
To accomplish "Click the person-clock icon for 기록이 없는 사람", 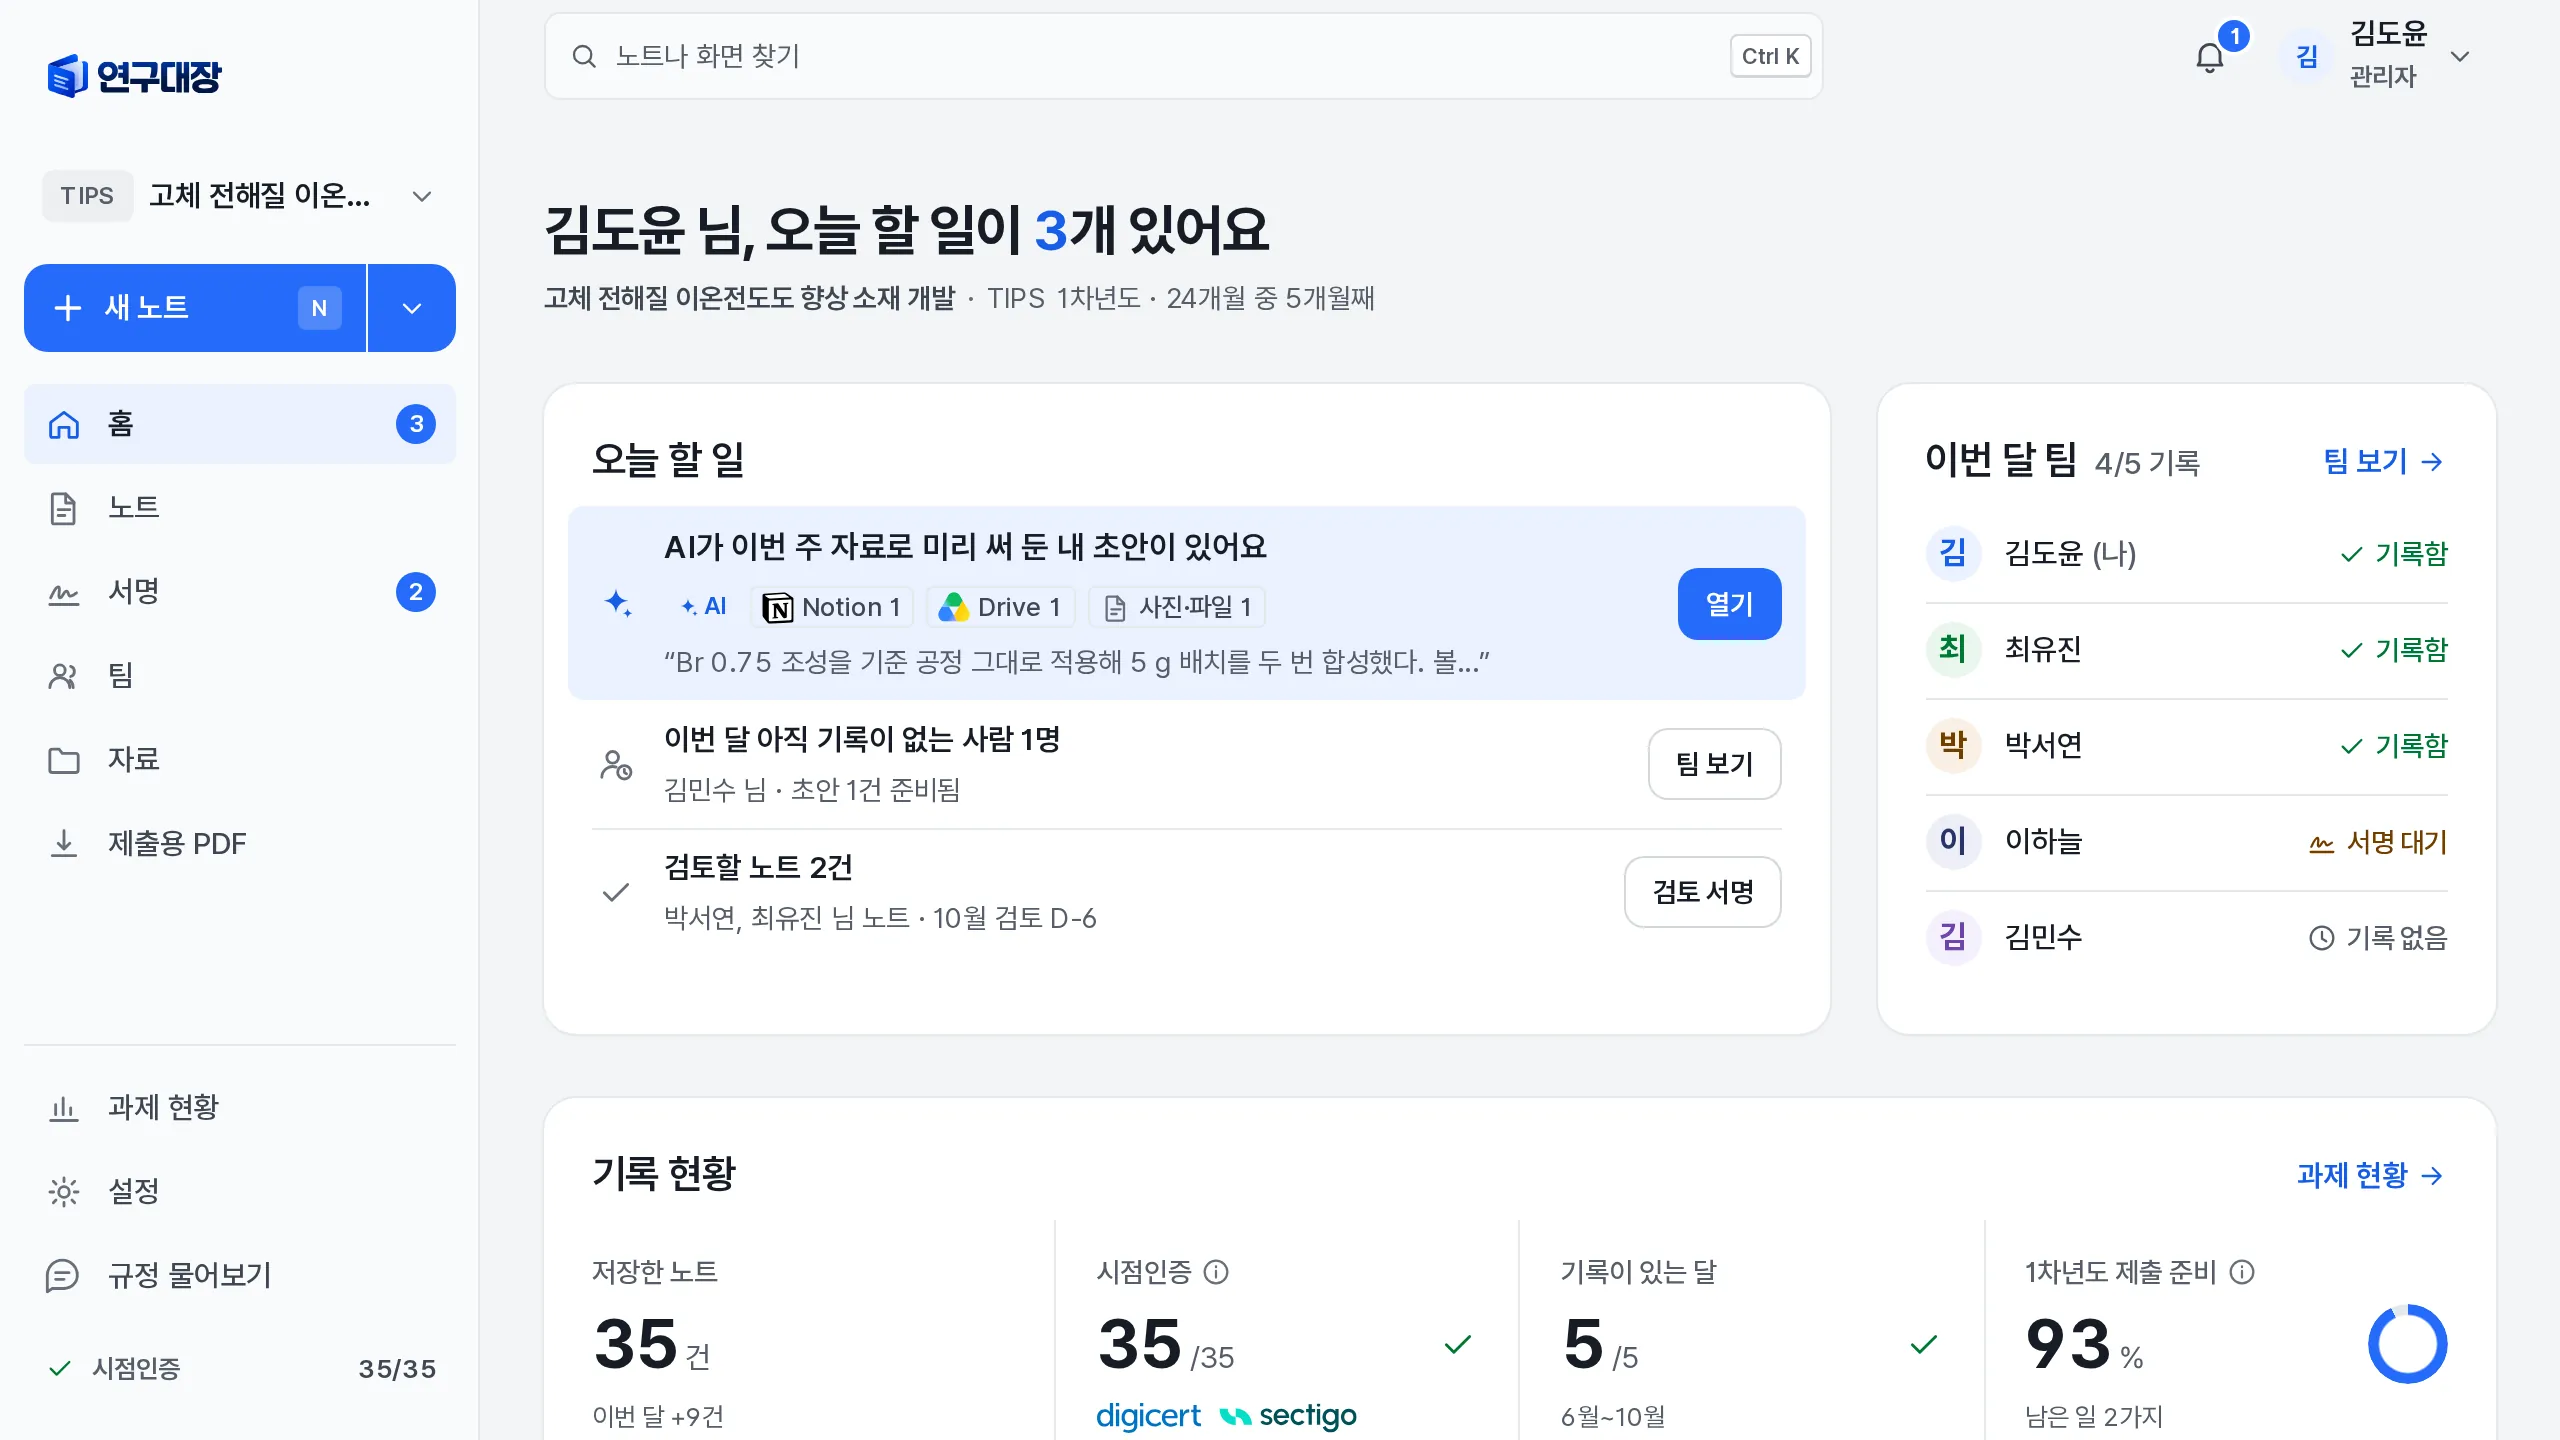I will 616,765.
